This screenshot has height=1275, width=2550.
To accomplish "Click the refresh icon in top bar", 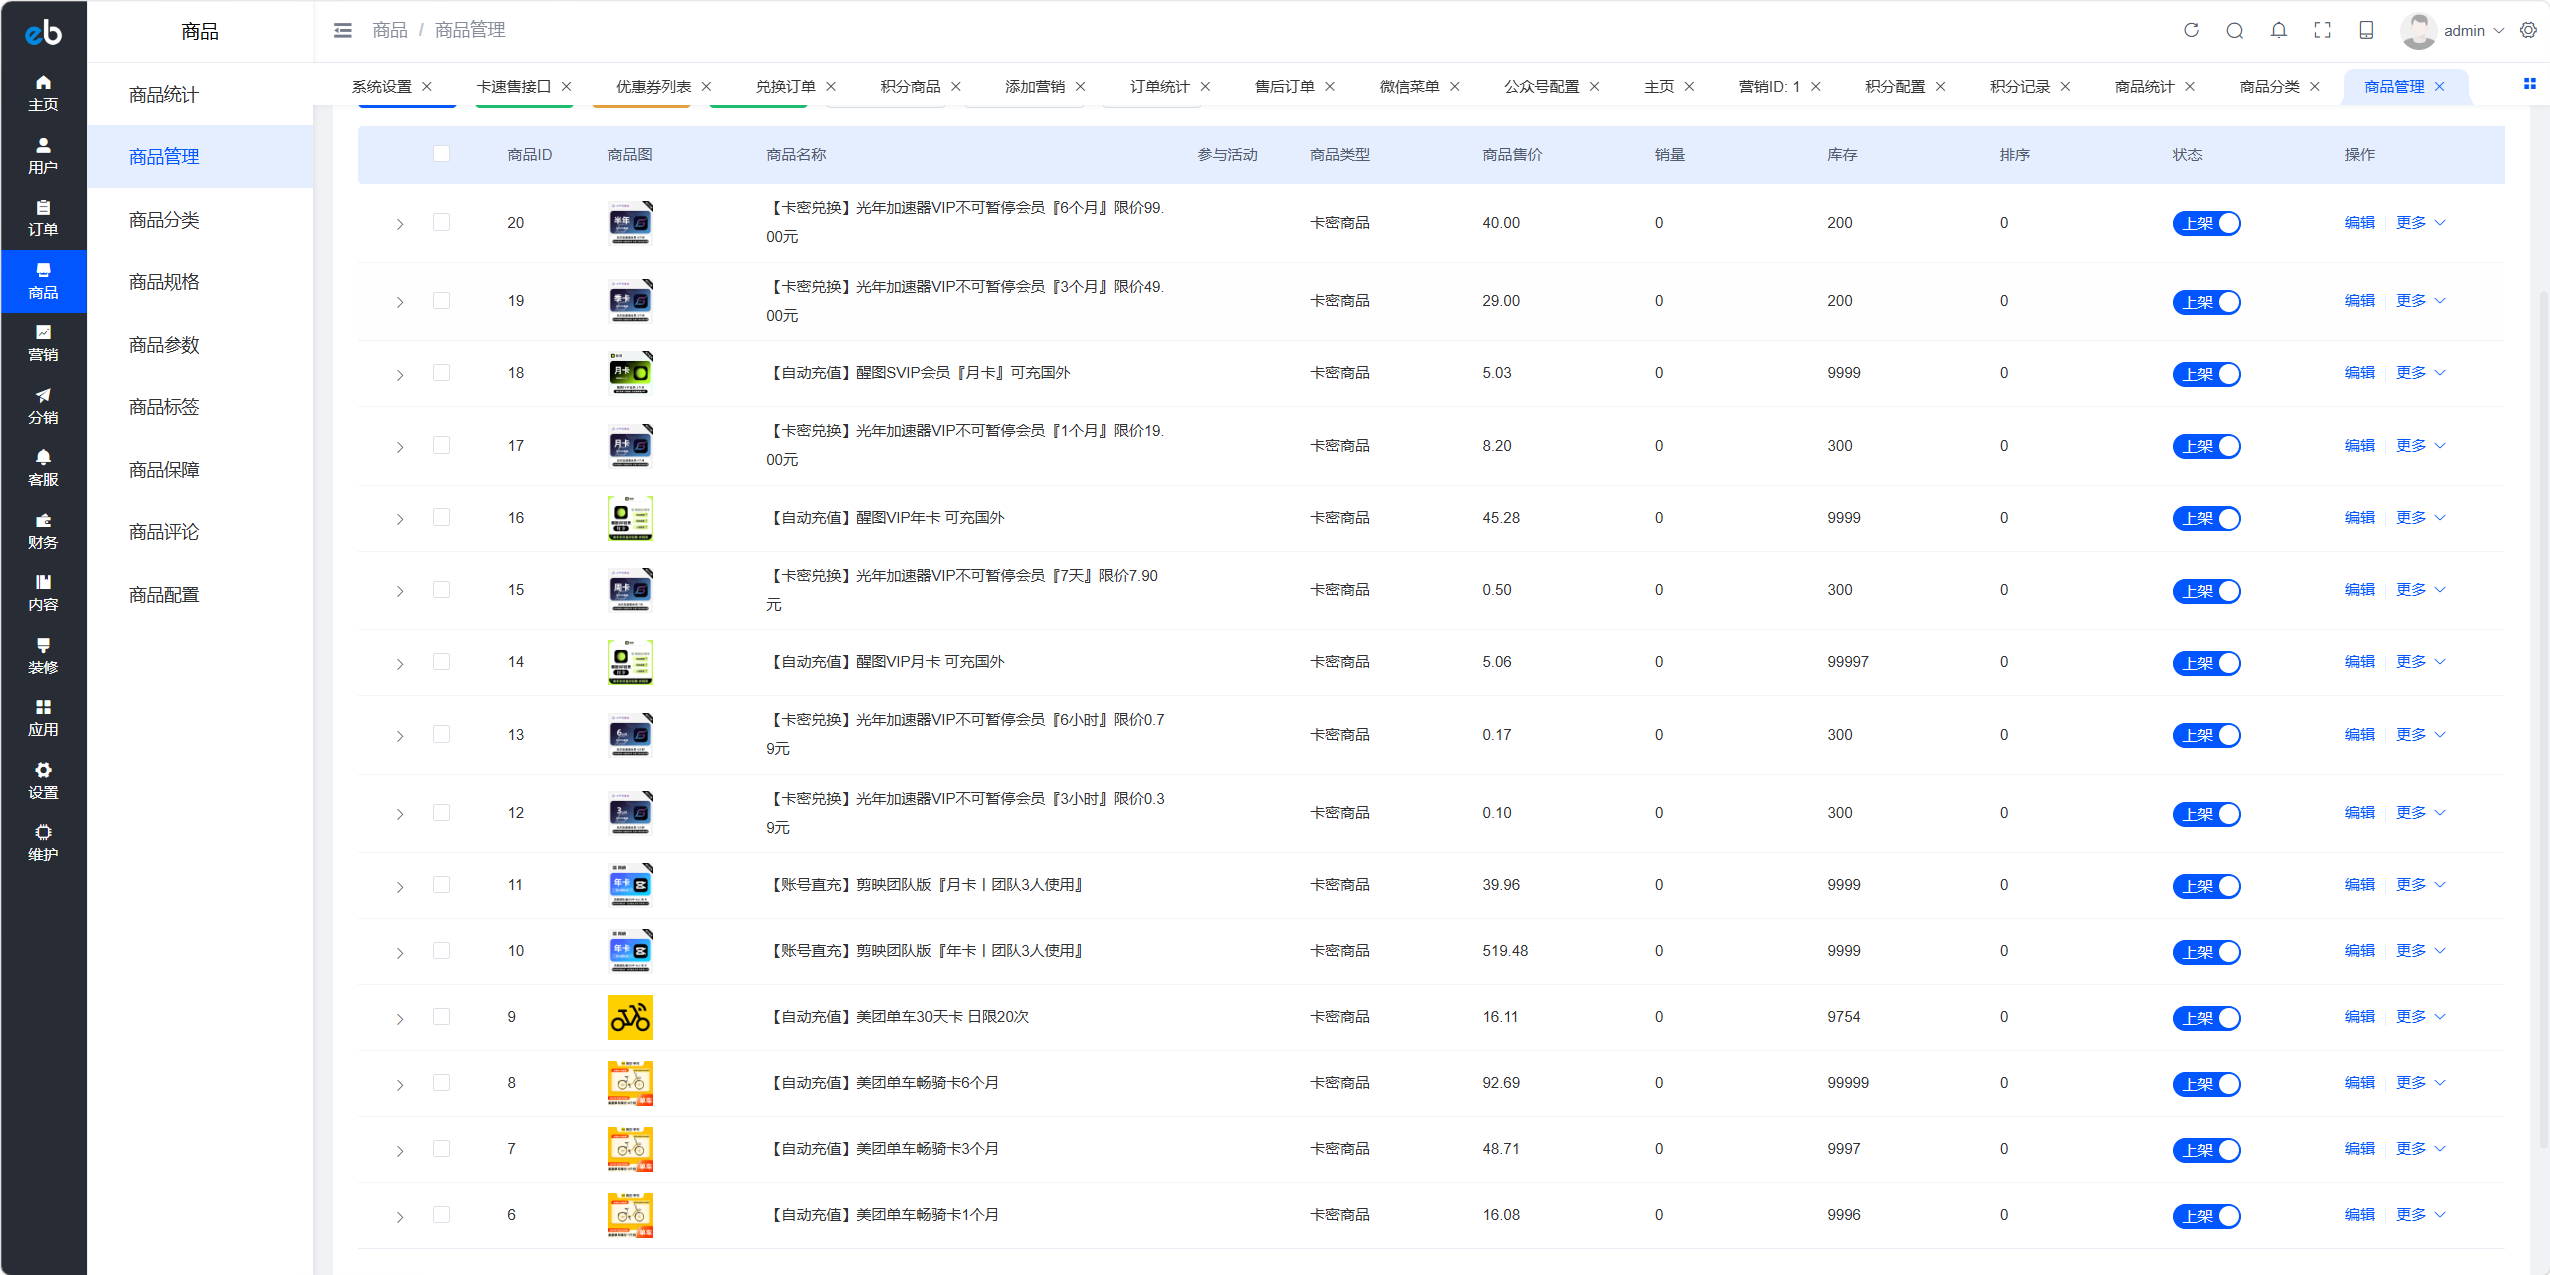I will (2191, 30).
